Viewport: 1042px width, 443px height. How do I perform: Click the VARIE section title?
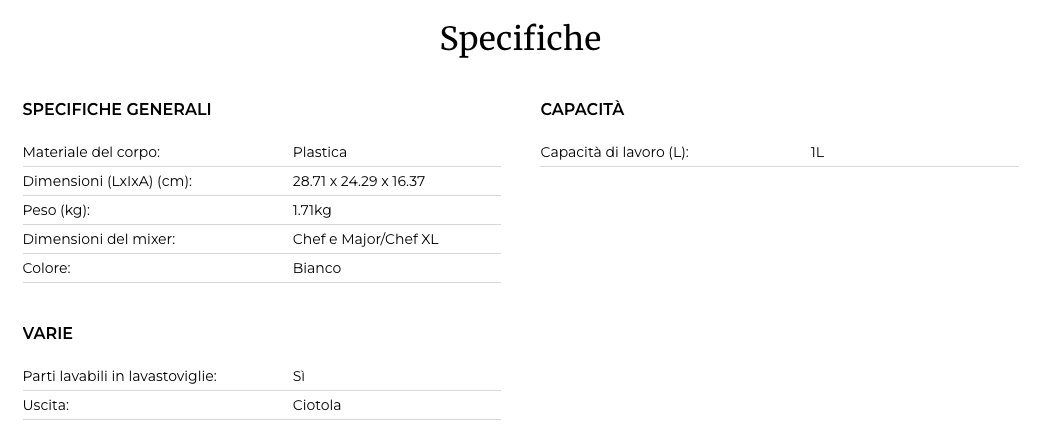coord(48,334)
